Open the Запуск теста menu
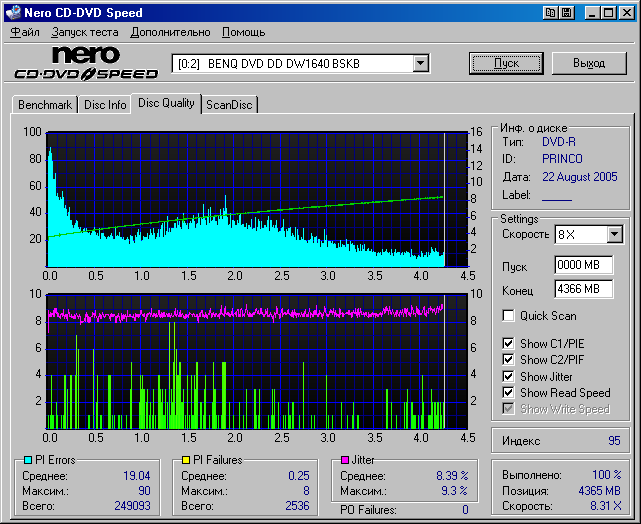This screenshot has width=641, height=524. point(85,32)
